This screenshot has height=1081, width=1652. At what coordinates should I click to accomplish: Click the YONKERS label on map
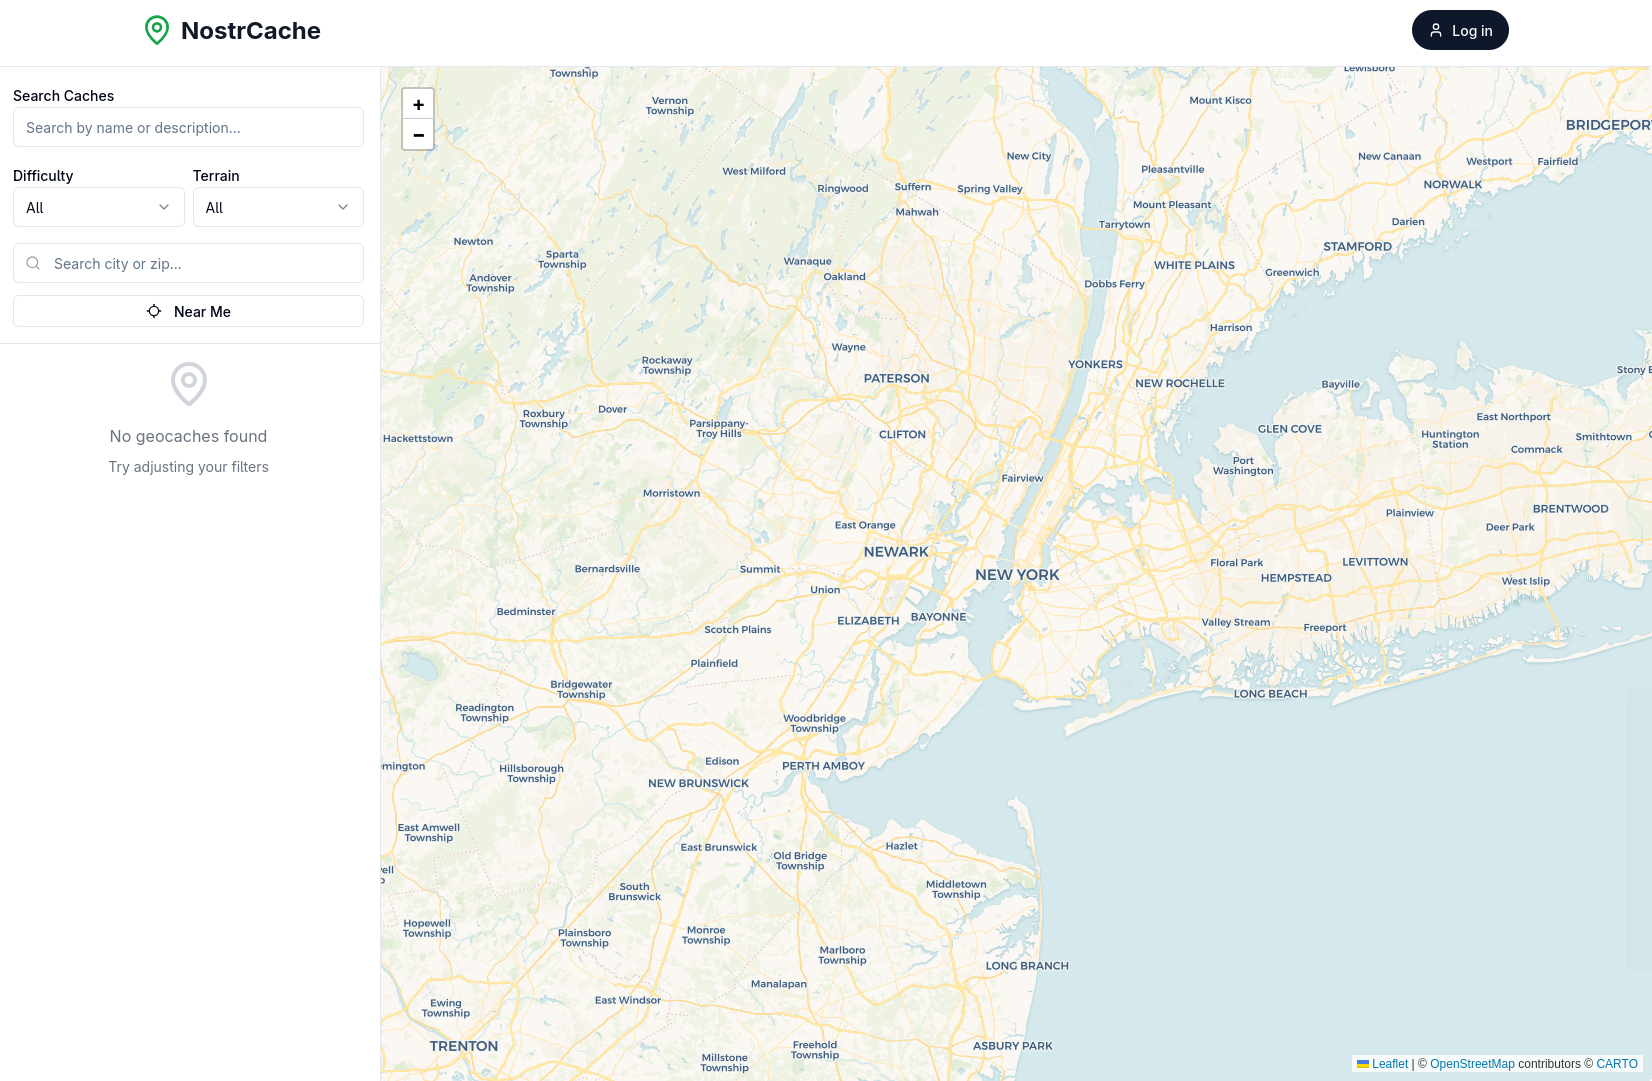coord(1095,365)
